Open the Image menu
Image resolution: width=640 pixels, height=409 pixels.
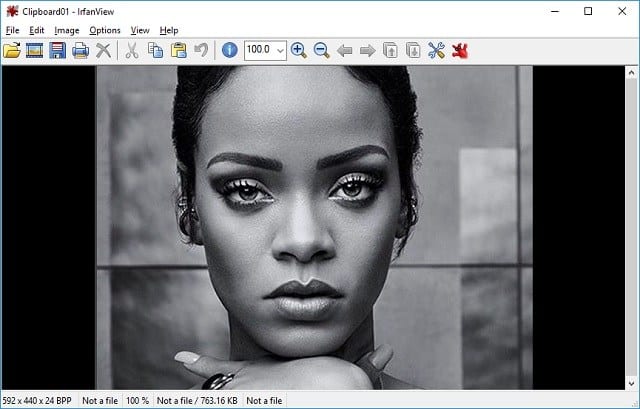(x=66, y=30)
